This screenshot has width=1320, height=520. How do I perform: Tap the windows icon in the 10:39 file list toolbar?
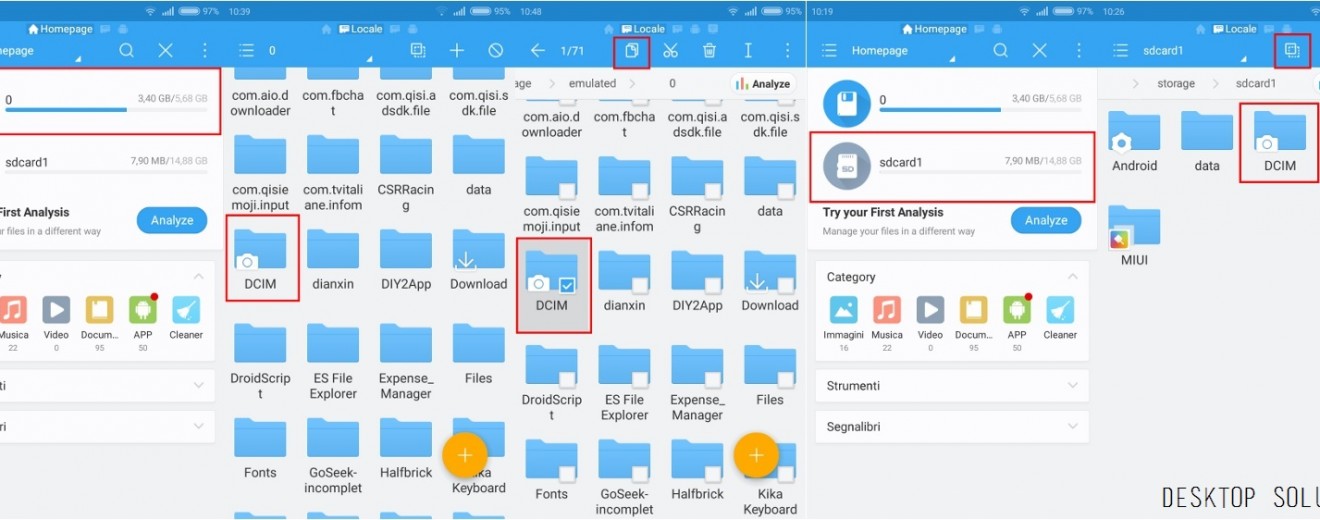point(418,50)
